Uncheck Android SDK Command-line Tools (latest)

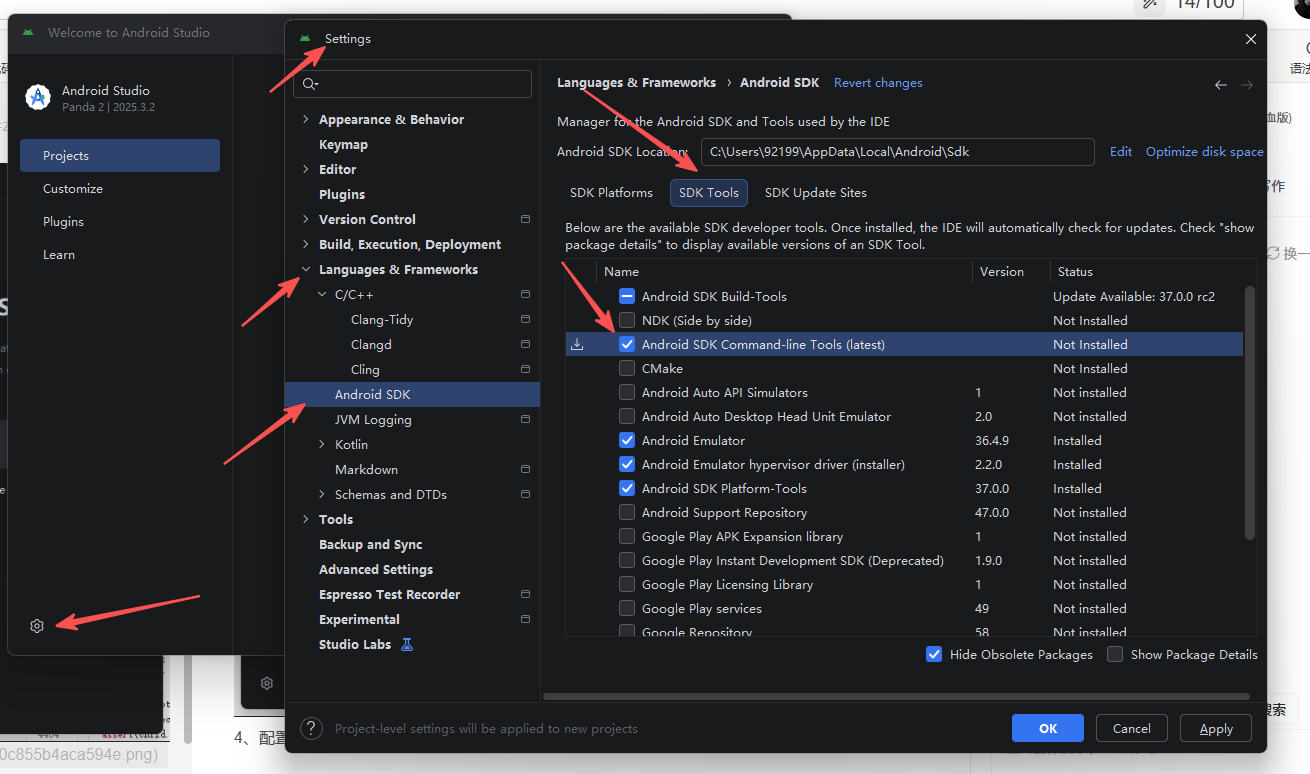pyautogui.click(x=627, y=345)
